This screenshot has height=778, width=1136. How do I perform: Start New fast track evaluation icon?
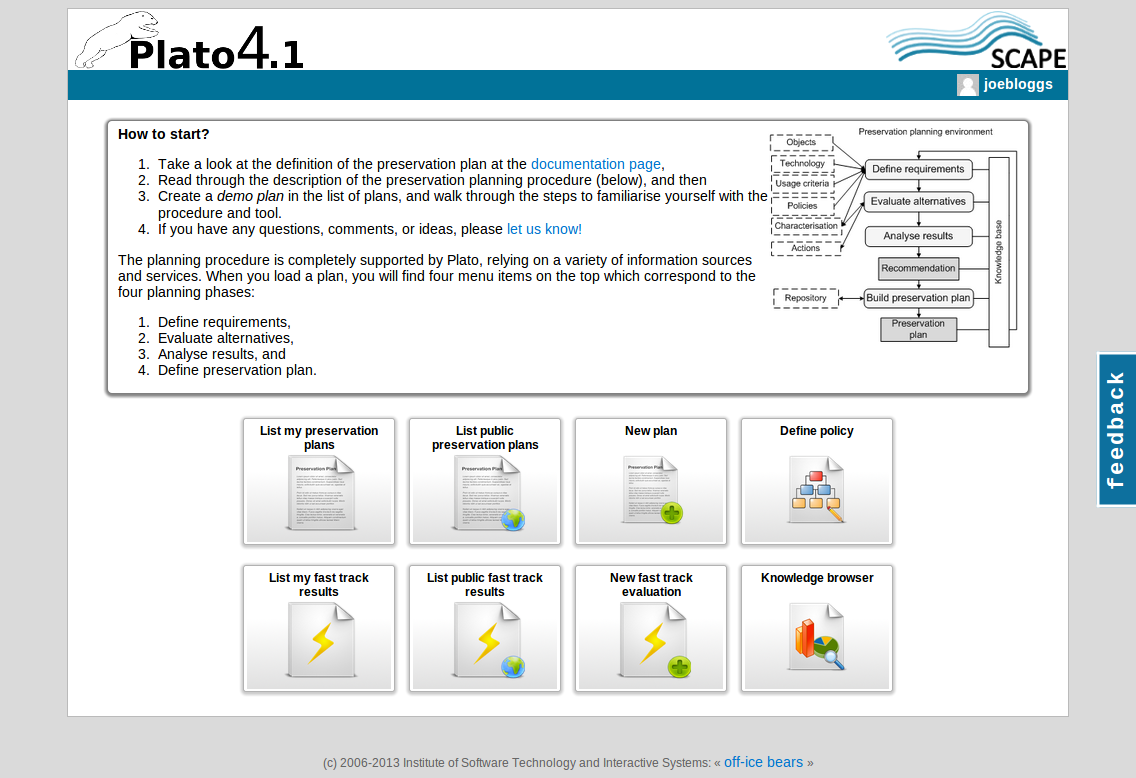coord(653,640)
